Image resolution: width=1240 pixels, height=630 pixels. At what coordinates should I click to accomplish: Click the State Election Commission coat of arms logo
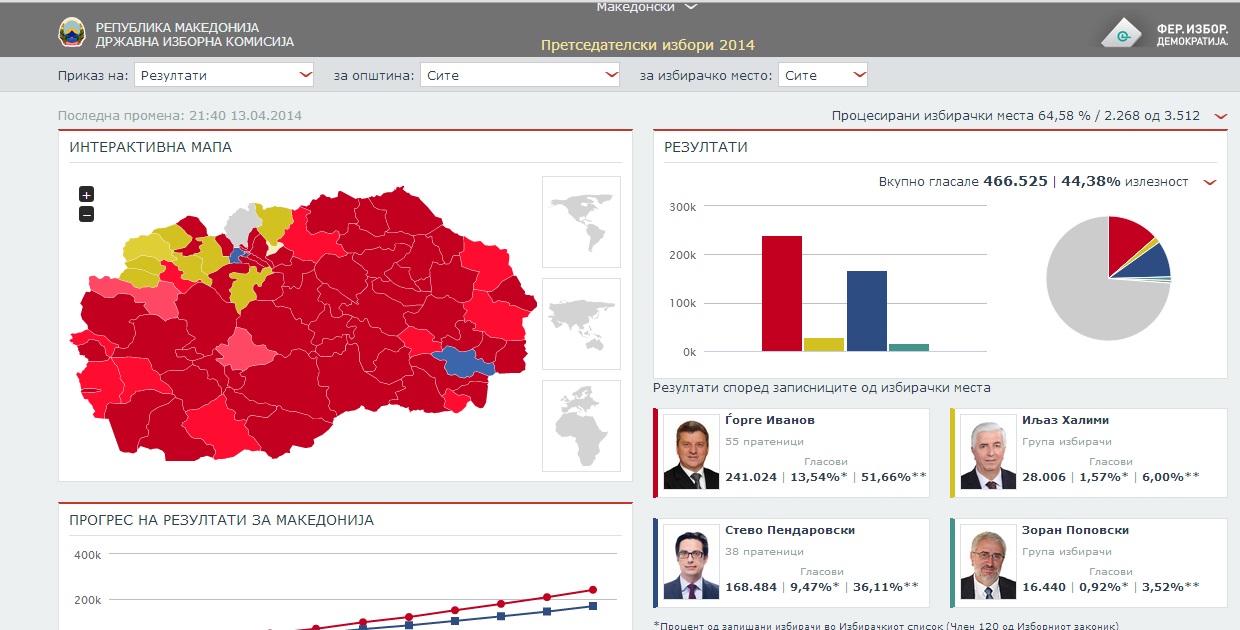72,33
